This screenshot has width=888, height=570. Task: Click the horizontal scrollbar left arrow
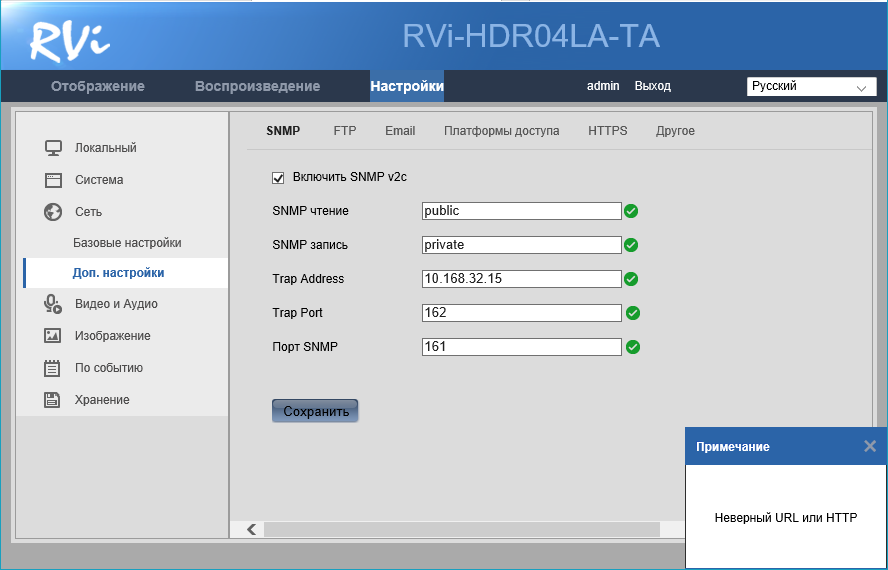point(251,529)
